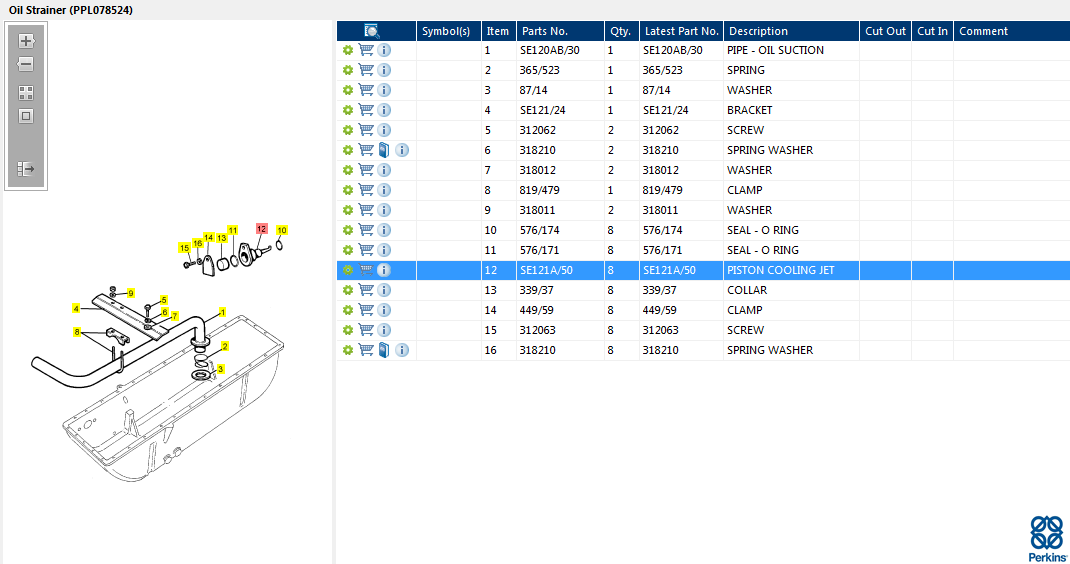
Task: Select callout 3 washer label on diagram
Action: click(x=220, y=369)
